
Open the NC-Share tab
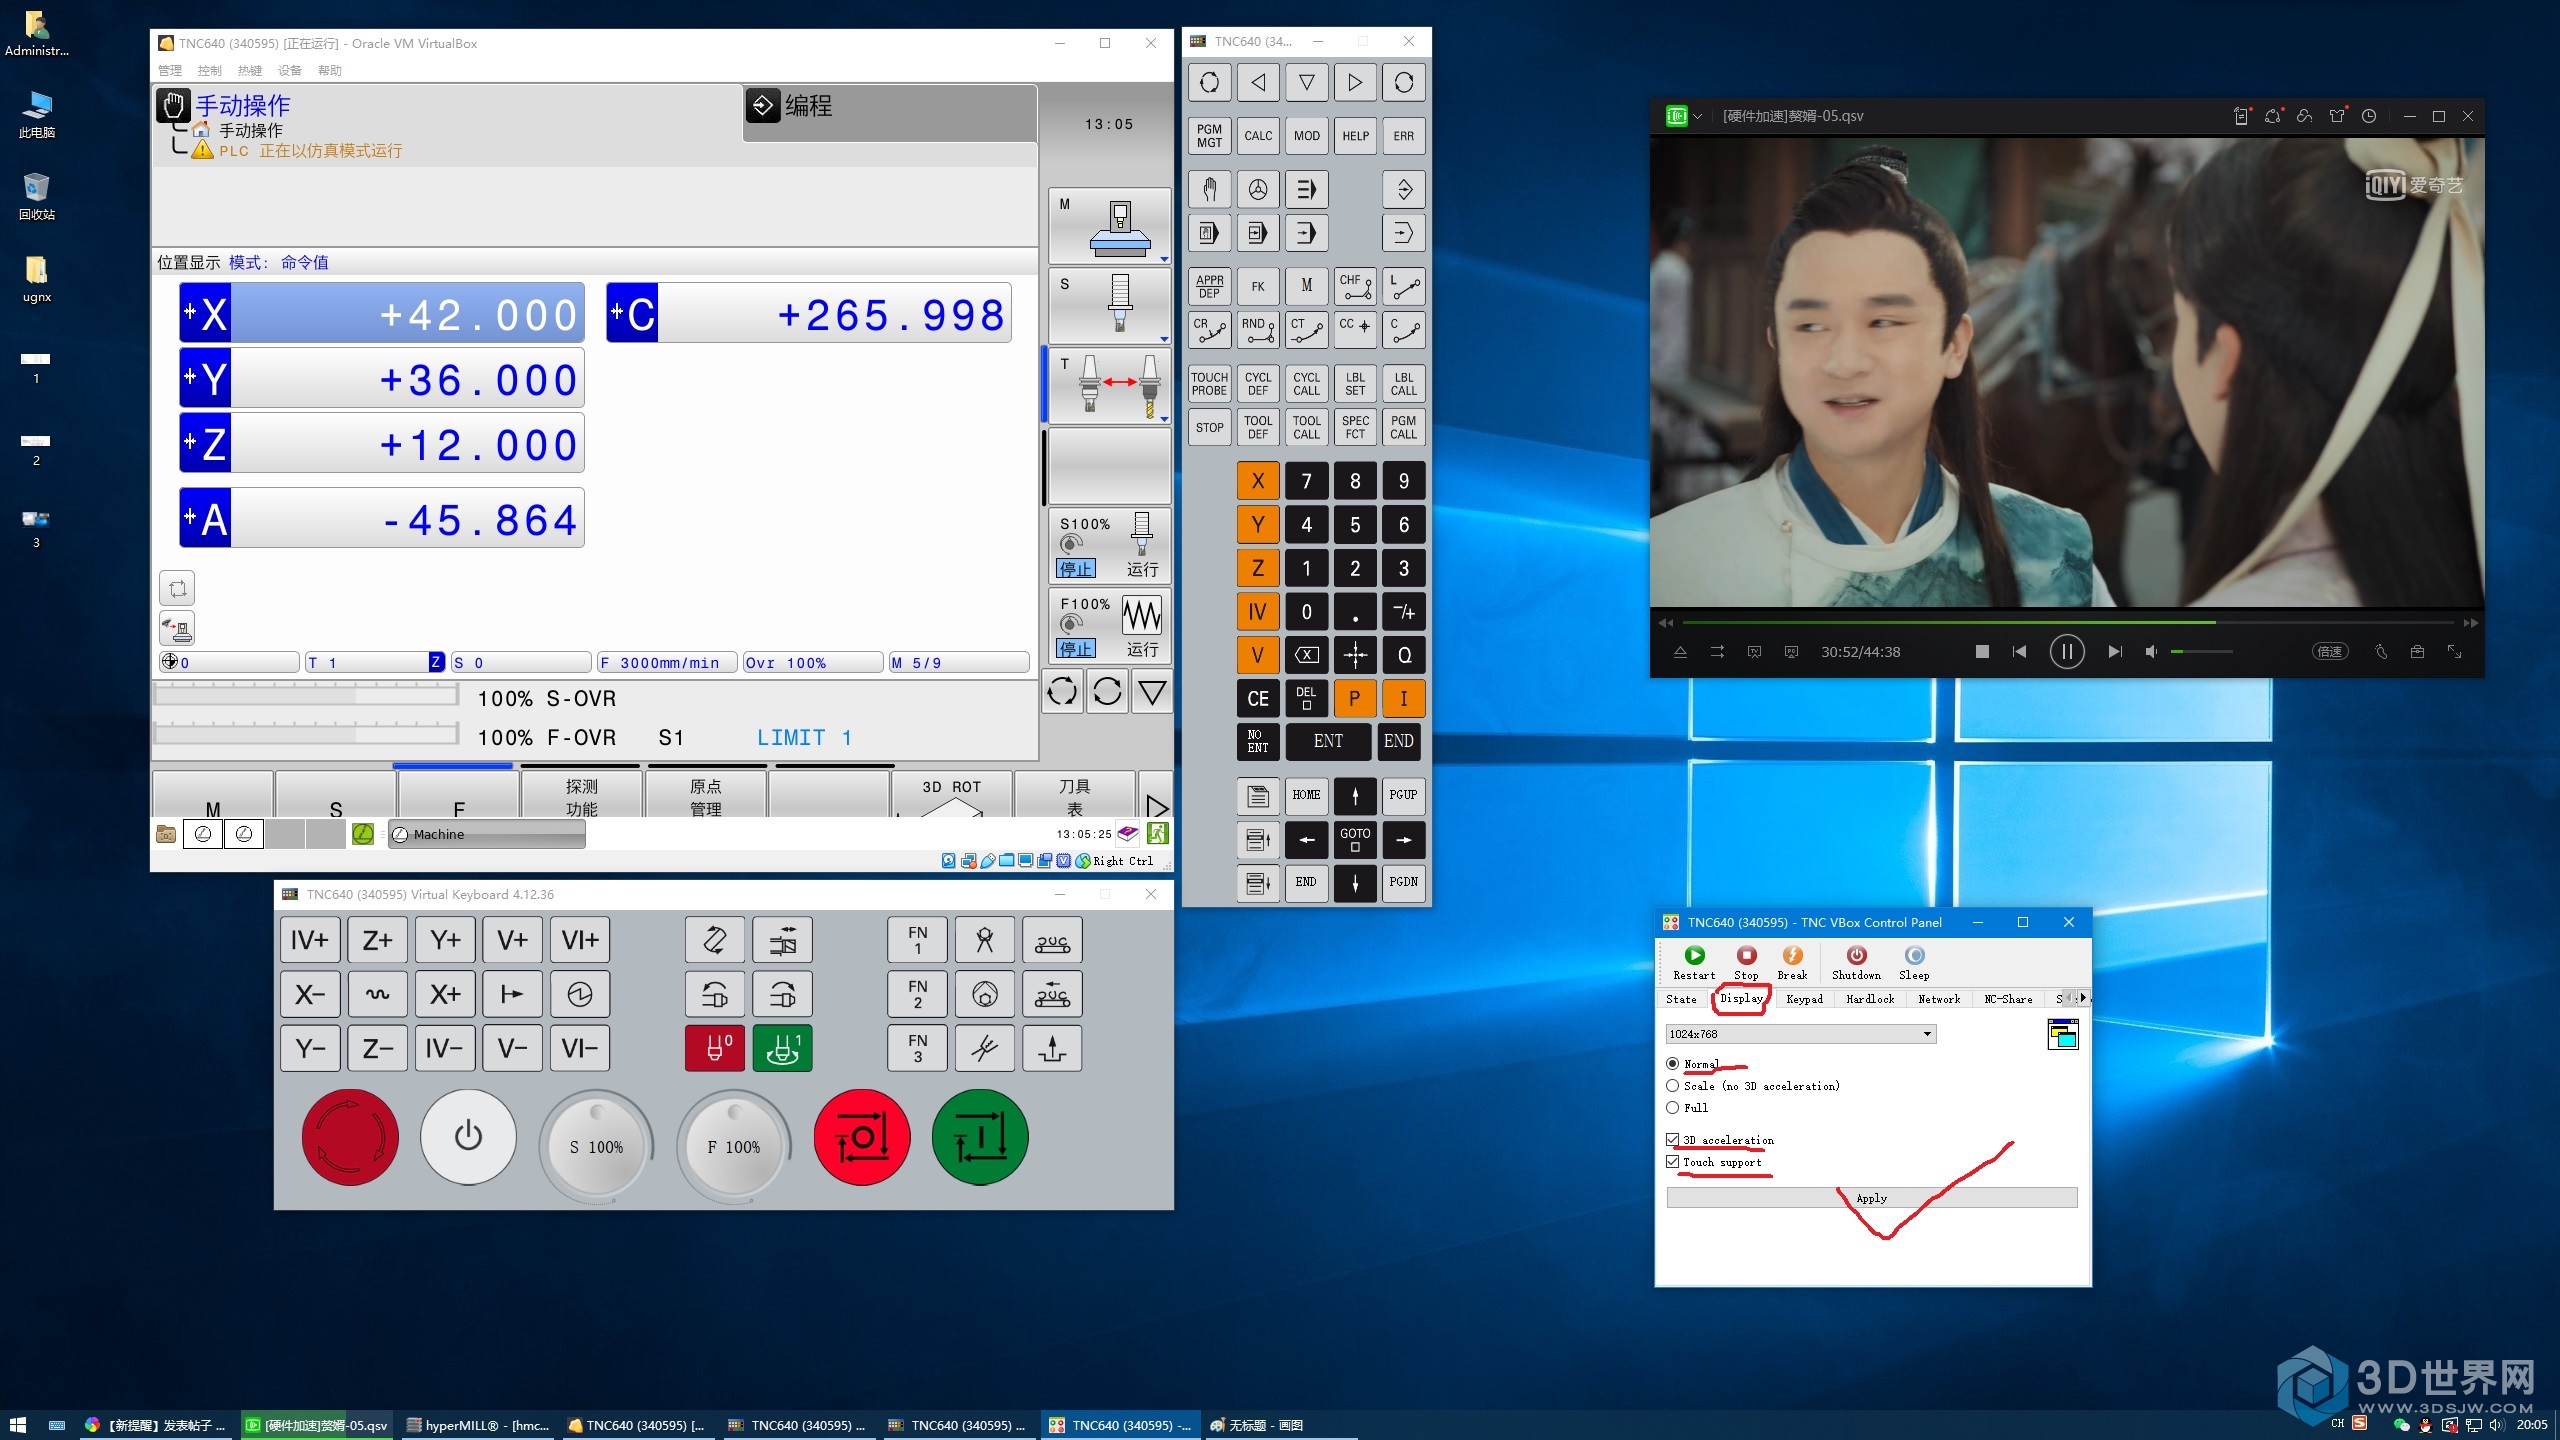click(x=2008, y=999)
